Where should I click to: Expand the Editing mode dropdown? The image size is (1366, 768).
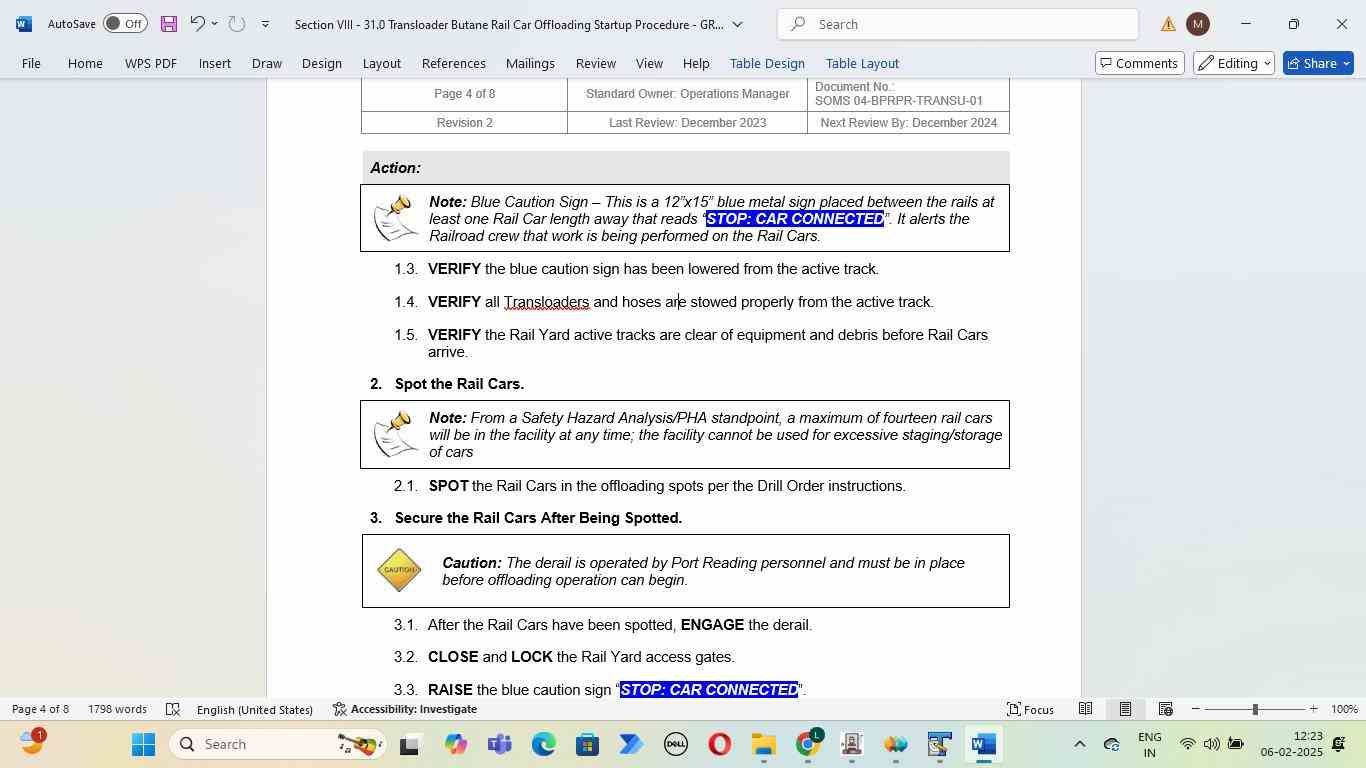[x=1233, y=63]
